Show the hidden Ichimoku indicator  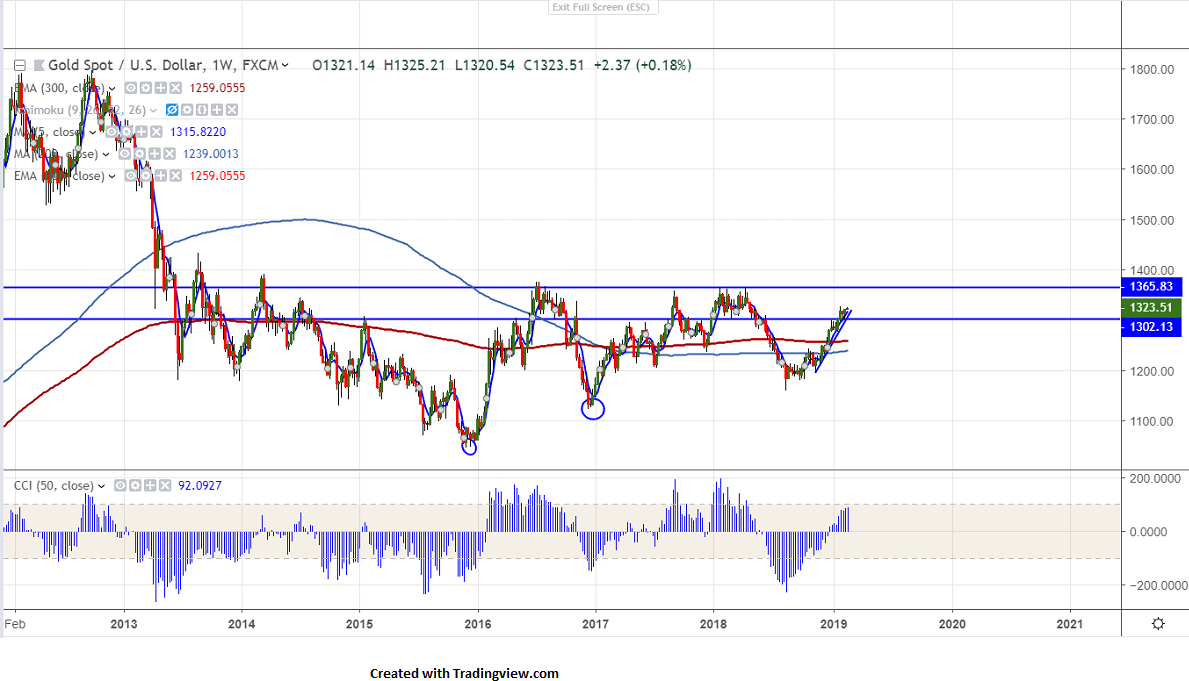point(172,110)
